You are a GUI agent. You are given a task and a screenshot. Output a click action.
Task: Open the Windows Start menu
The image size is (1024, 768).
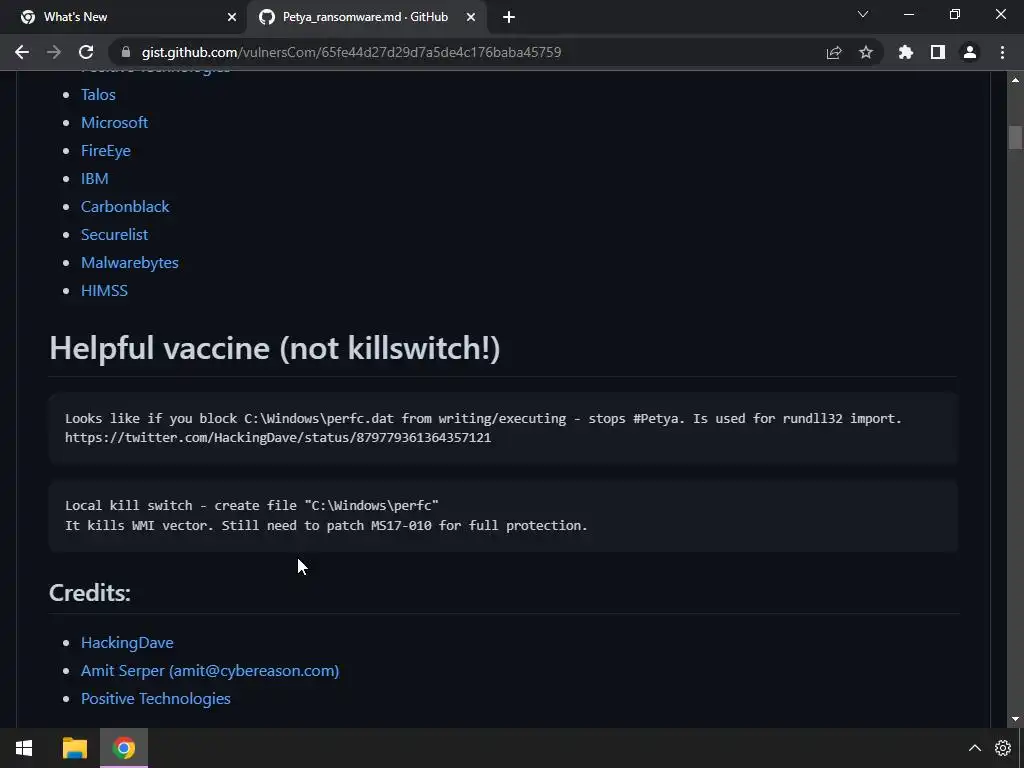tap(24, 748)
